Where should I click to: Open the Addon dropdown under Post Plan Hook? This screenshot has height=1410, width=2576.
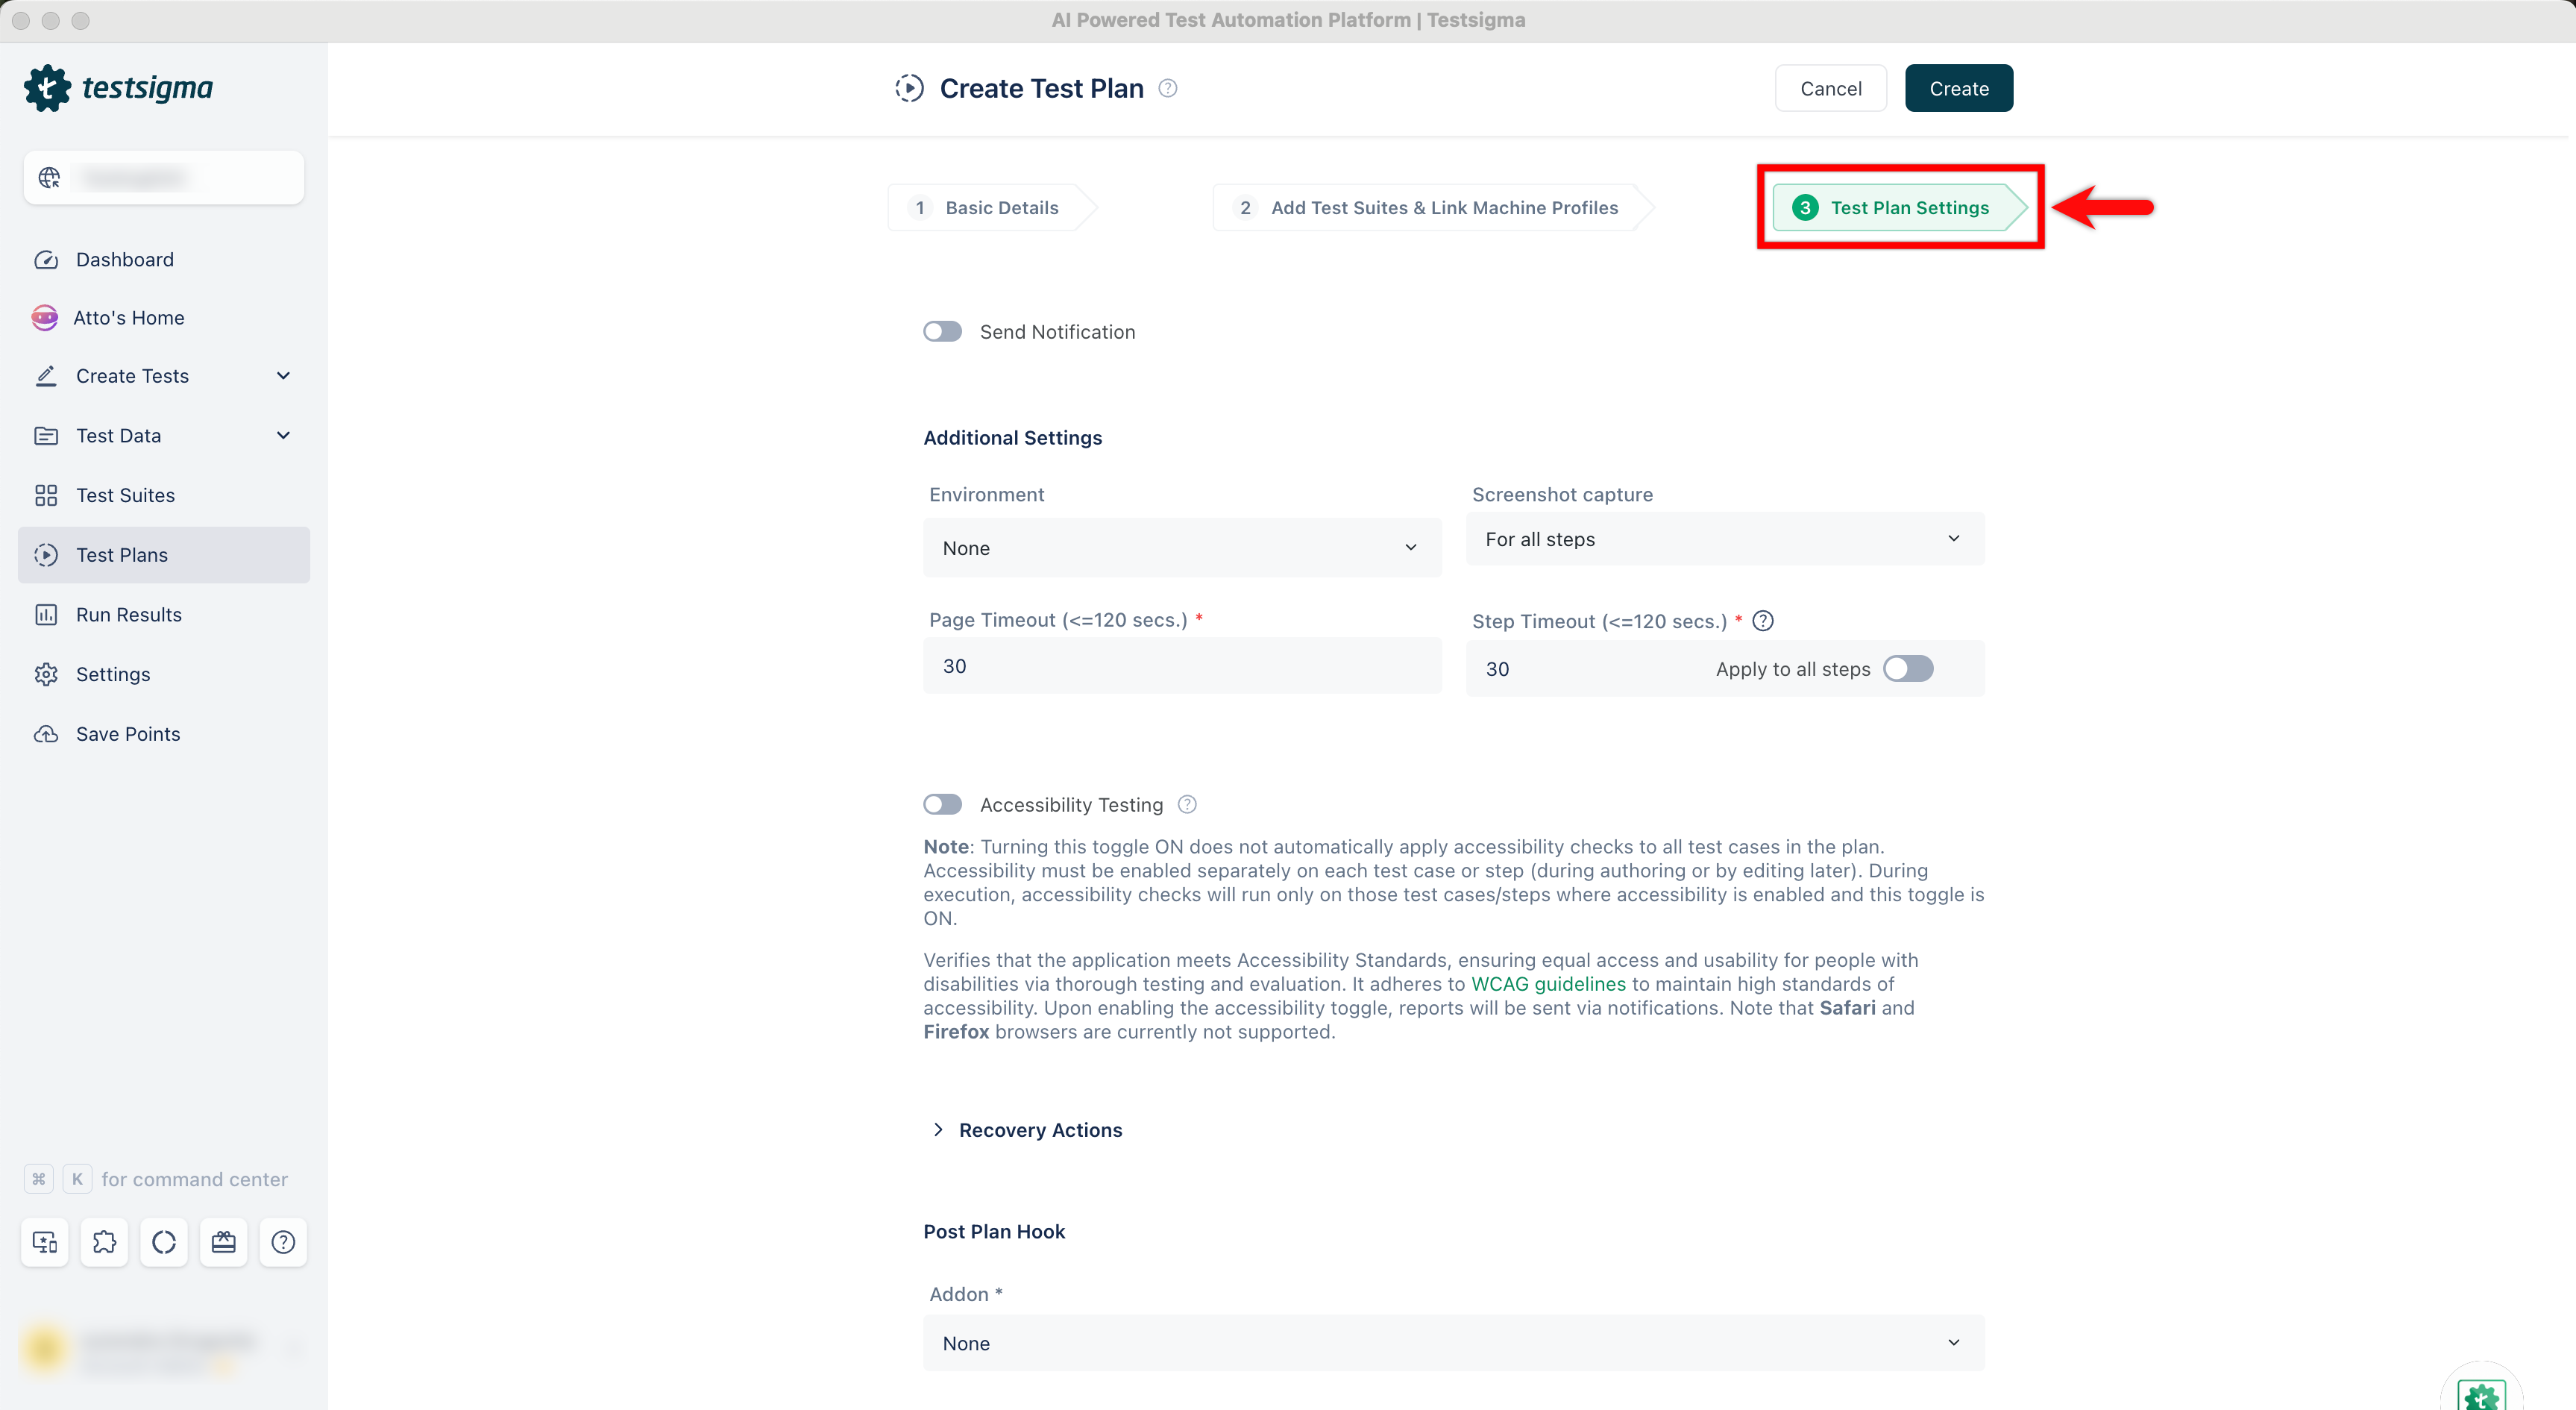(1453, 1343)
